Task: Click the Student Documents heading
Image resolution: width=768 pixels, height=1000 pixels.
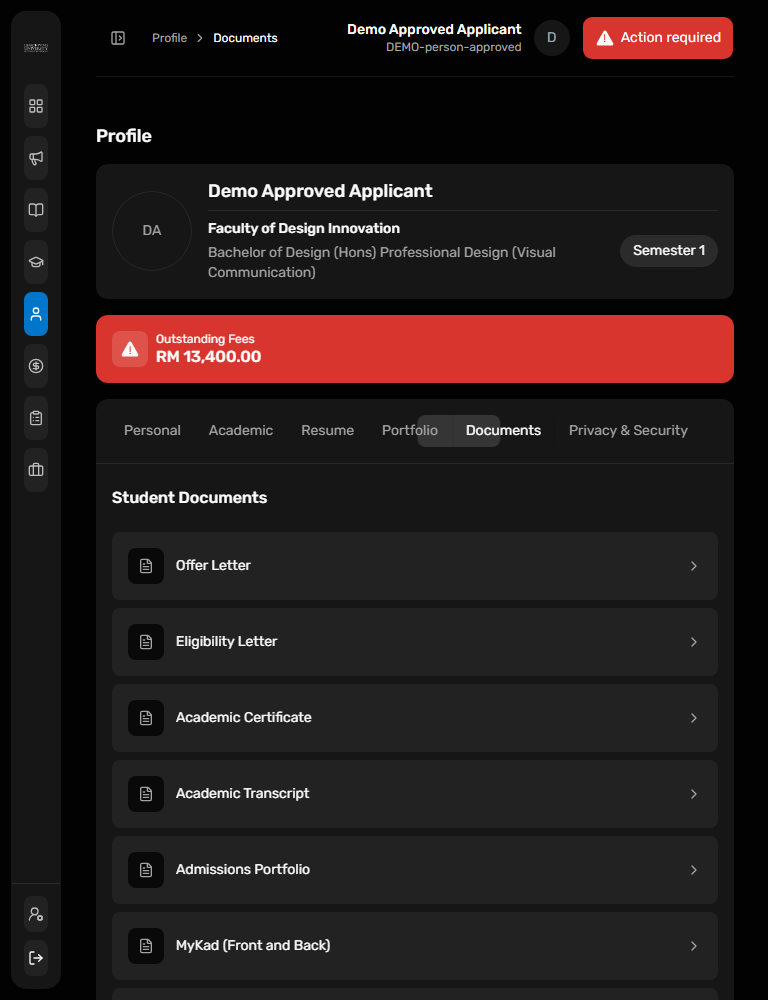Action: point(189,498)
